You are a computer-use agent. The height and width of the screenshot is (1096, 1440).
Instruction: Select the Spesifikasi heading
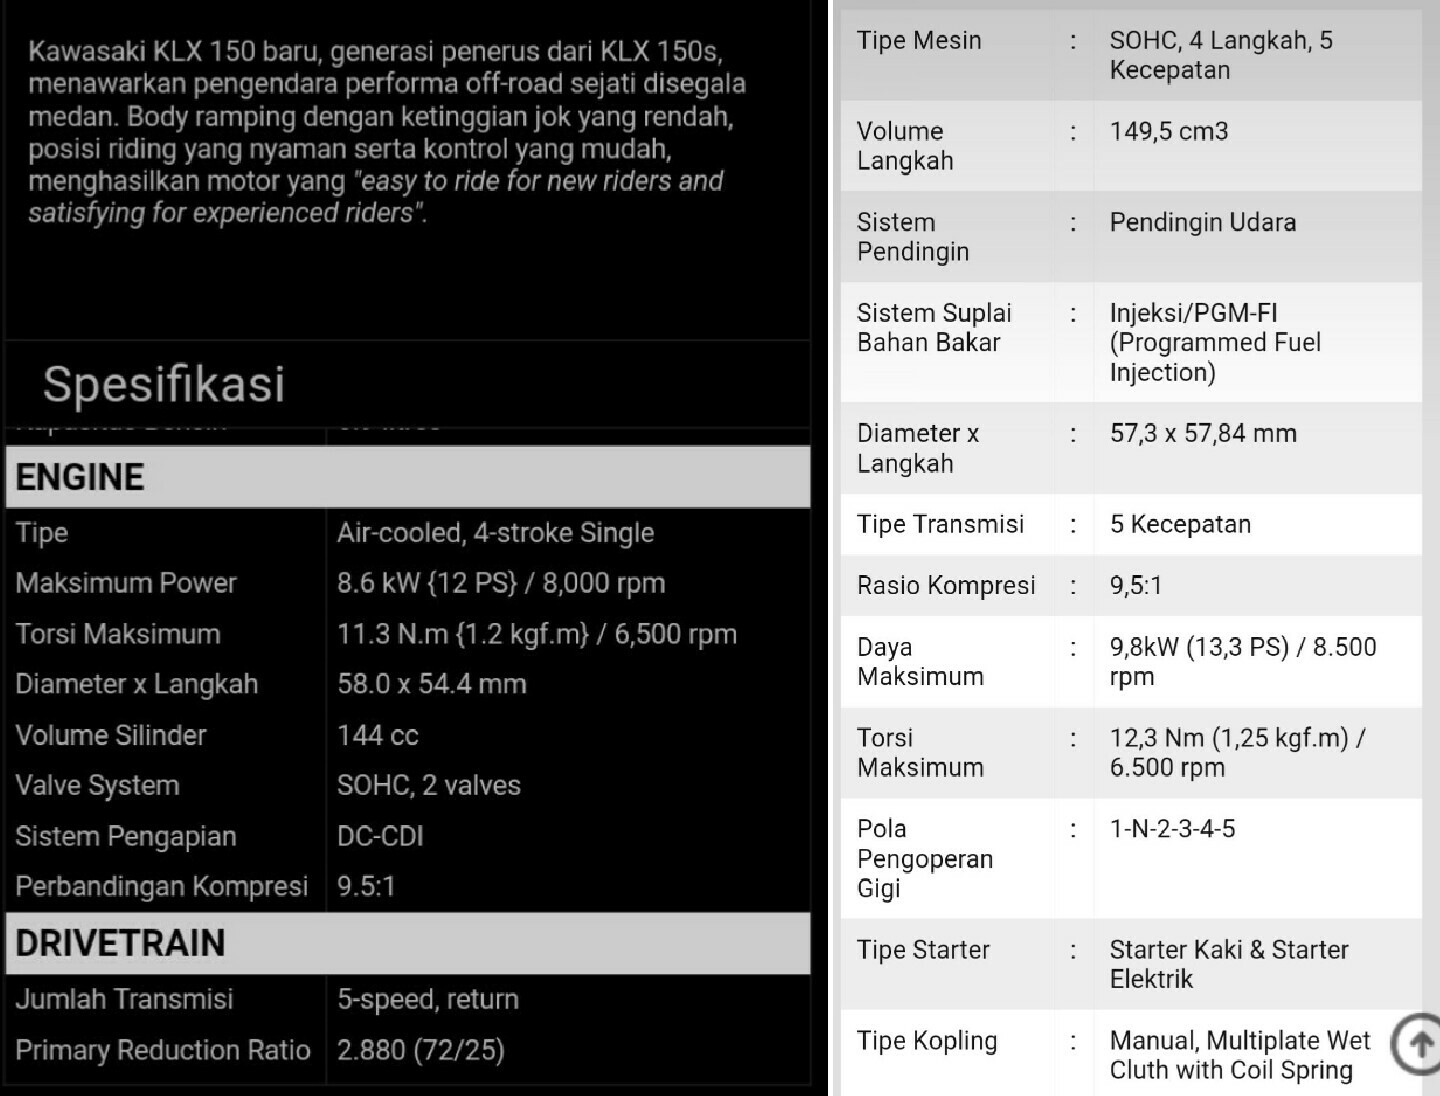[x=164, y=384]
